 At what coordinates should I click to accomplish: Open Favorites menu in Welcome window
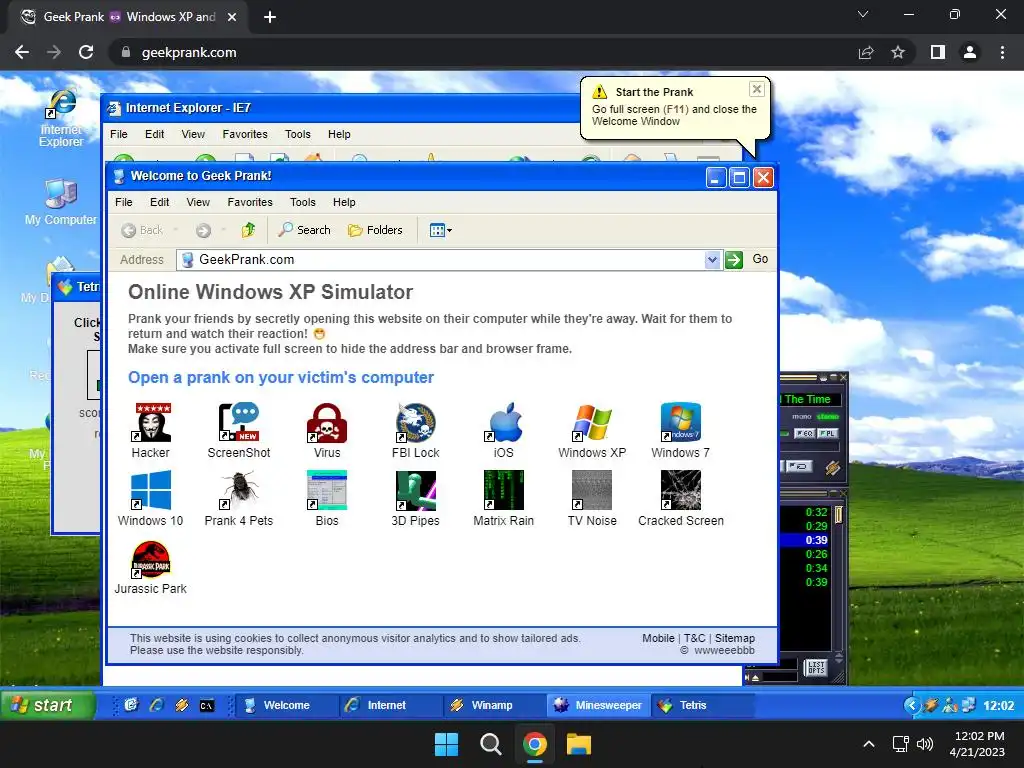tap(250, 202)
